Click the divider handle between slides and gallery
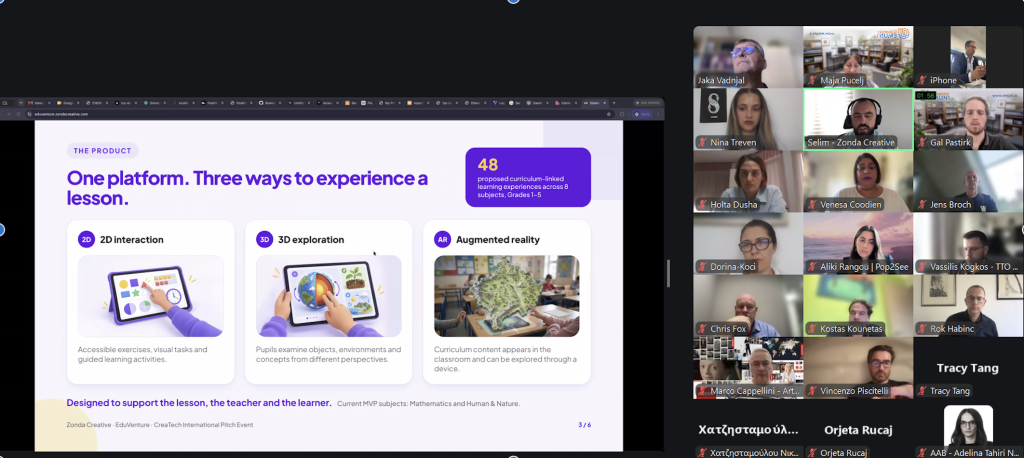1024x458 pixels. click(x=668, y=273)
